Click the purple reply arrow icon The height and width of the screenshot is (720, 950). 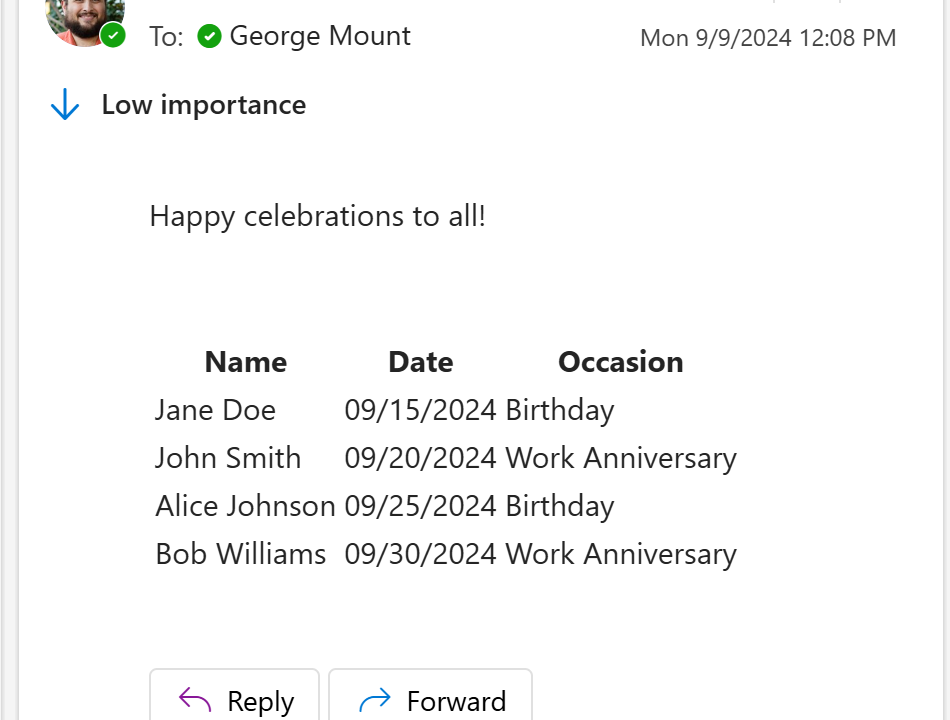[x=195, y=700]
